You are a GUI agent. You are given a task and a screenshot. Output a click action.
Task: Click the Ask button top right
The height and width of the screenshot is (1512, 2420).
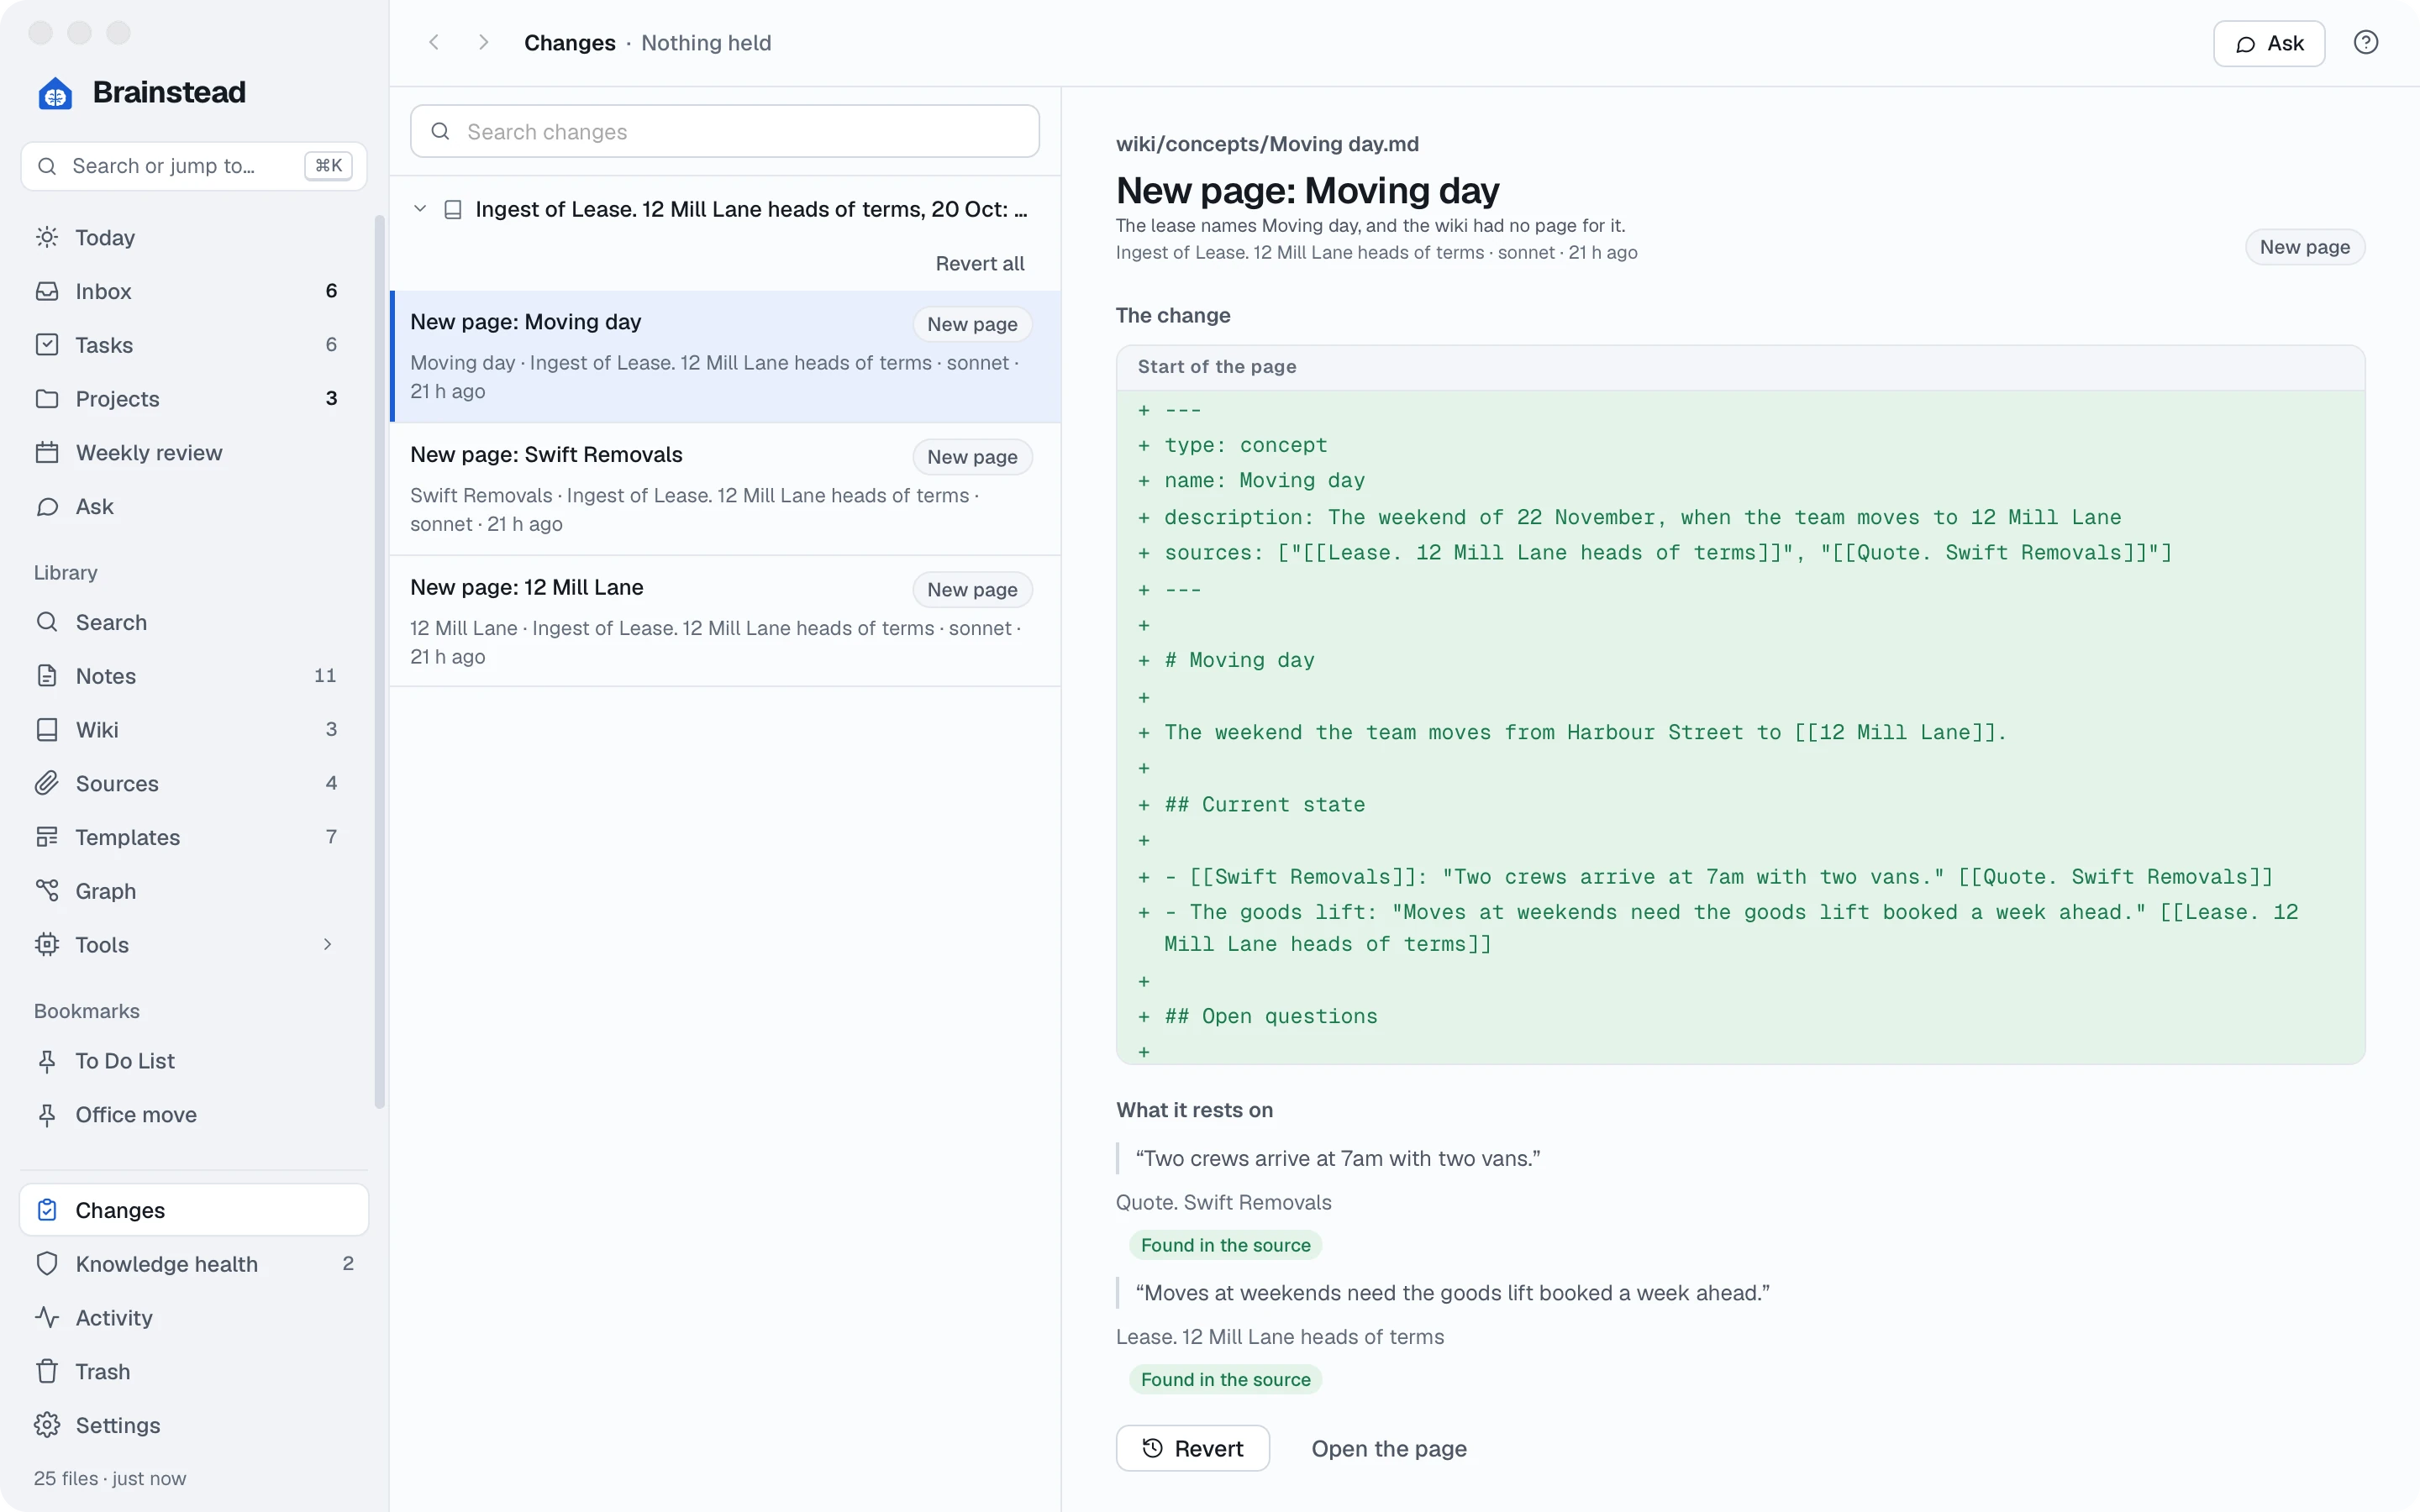pyautogui.click(x=2268, y=44)
